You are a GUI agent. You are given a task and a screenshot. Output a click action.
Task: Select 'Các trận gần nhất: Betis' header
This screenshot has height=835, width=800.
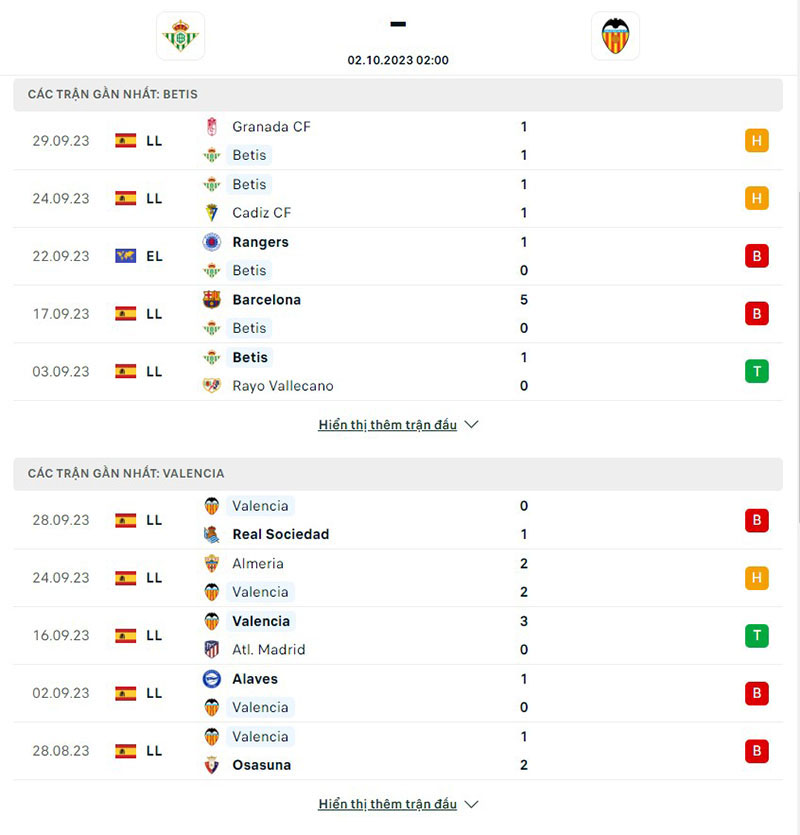pyautogui.click(x=113, y=94)
